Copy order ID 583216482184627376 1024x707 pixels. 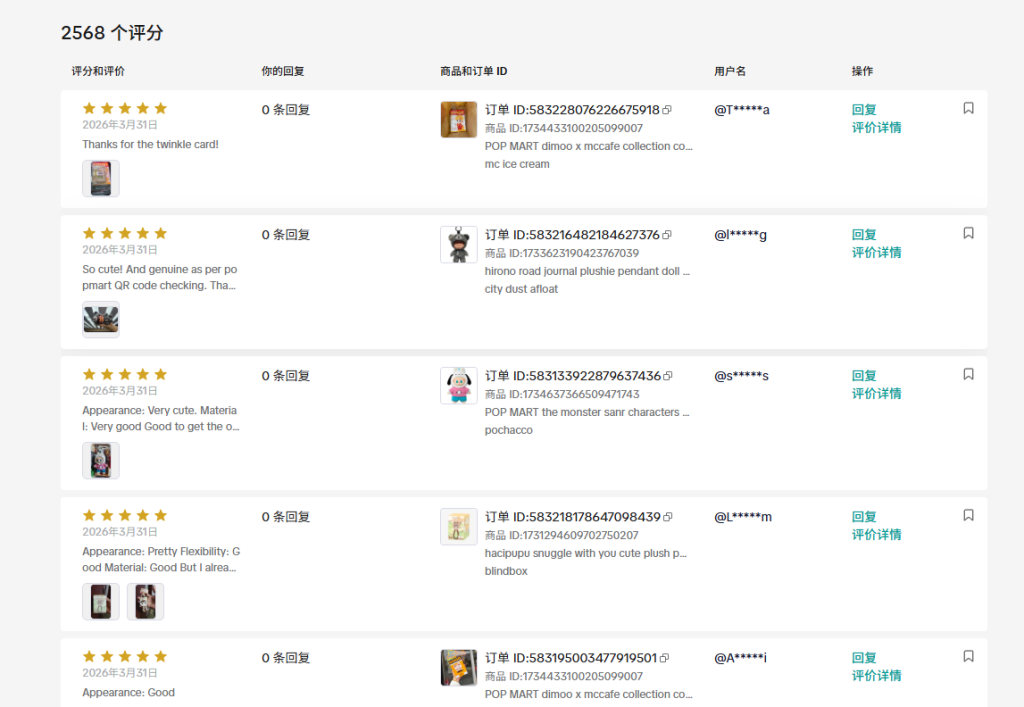668,235
